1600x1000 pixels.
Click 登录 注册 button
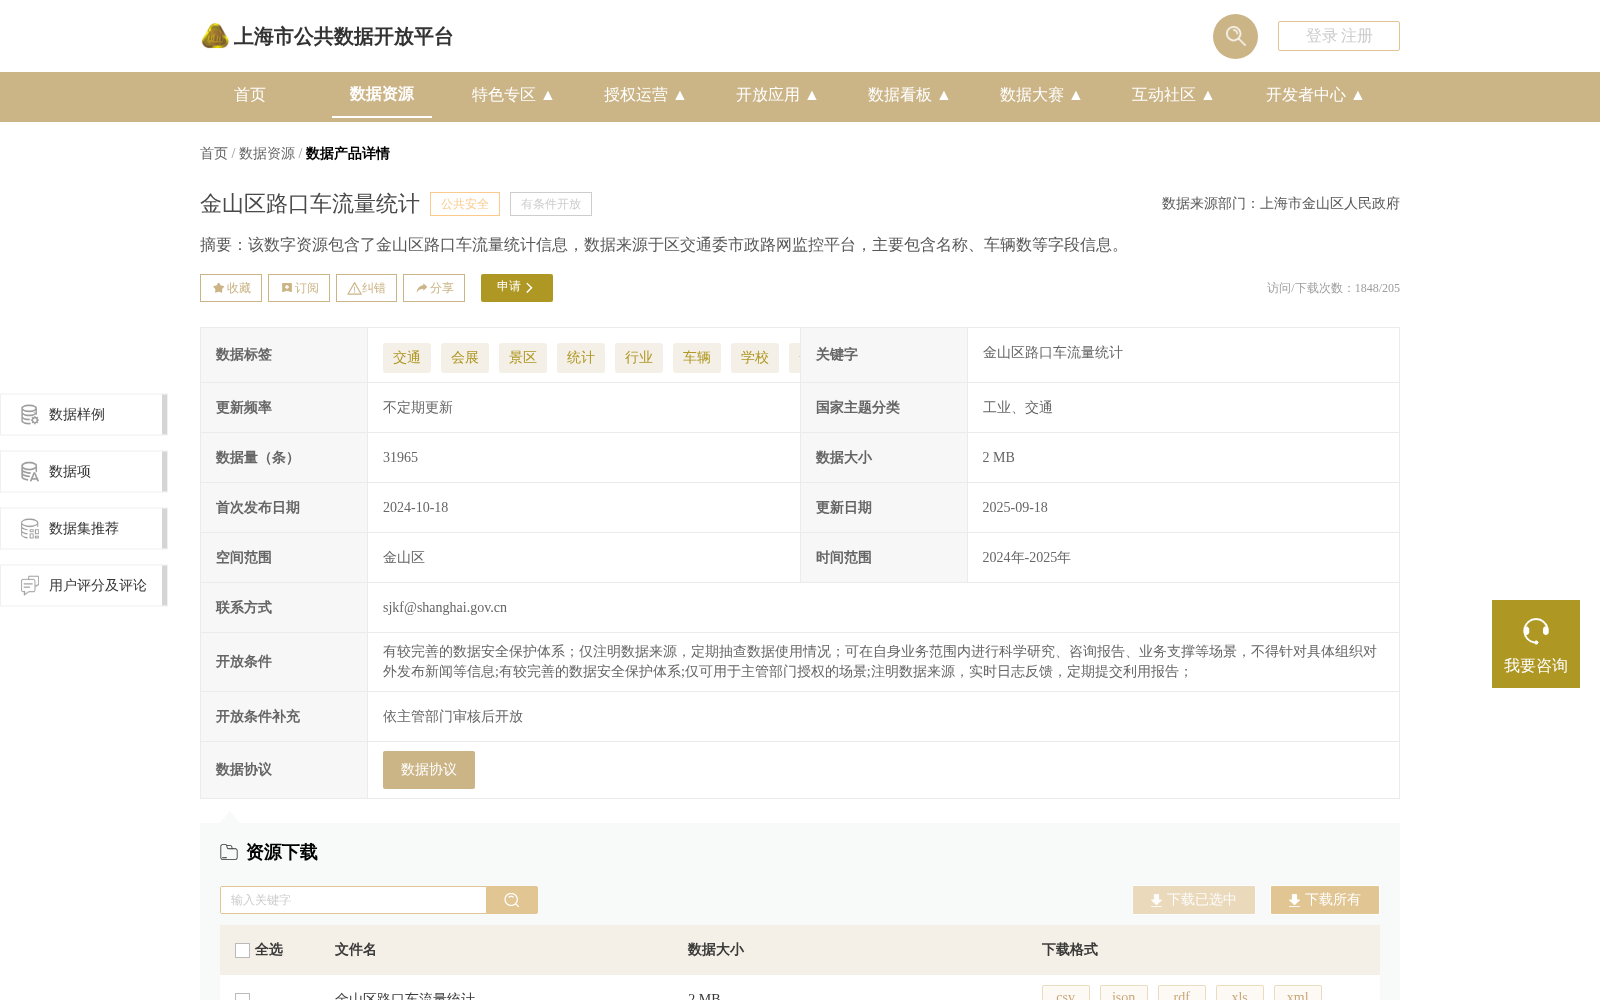pos(1339,36)
